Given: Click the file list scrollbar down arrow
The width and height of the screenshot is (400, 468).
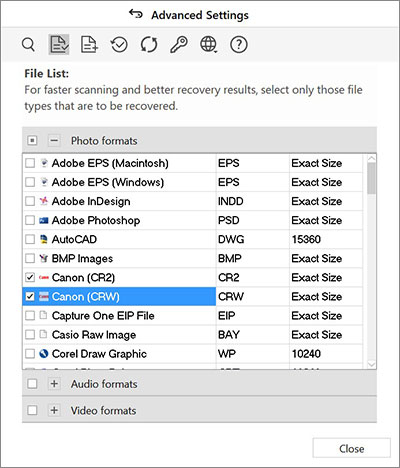Looking at the screenshot, I should 371,364.
